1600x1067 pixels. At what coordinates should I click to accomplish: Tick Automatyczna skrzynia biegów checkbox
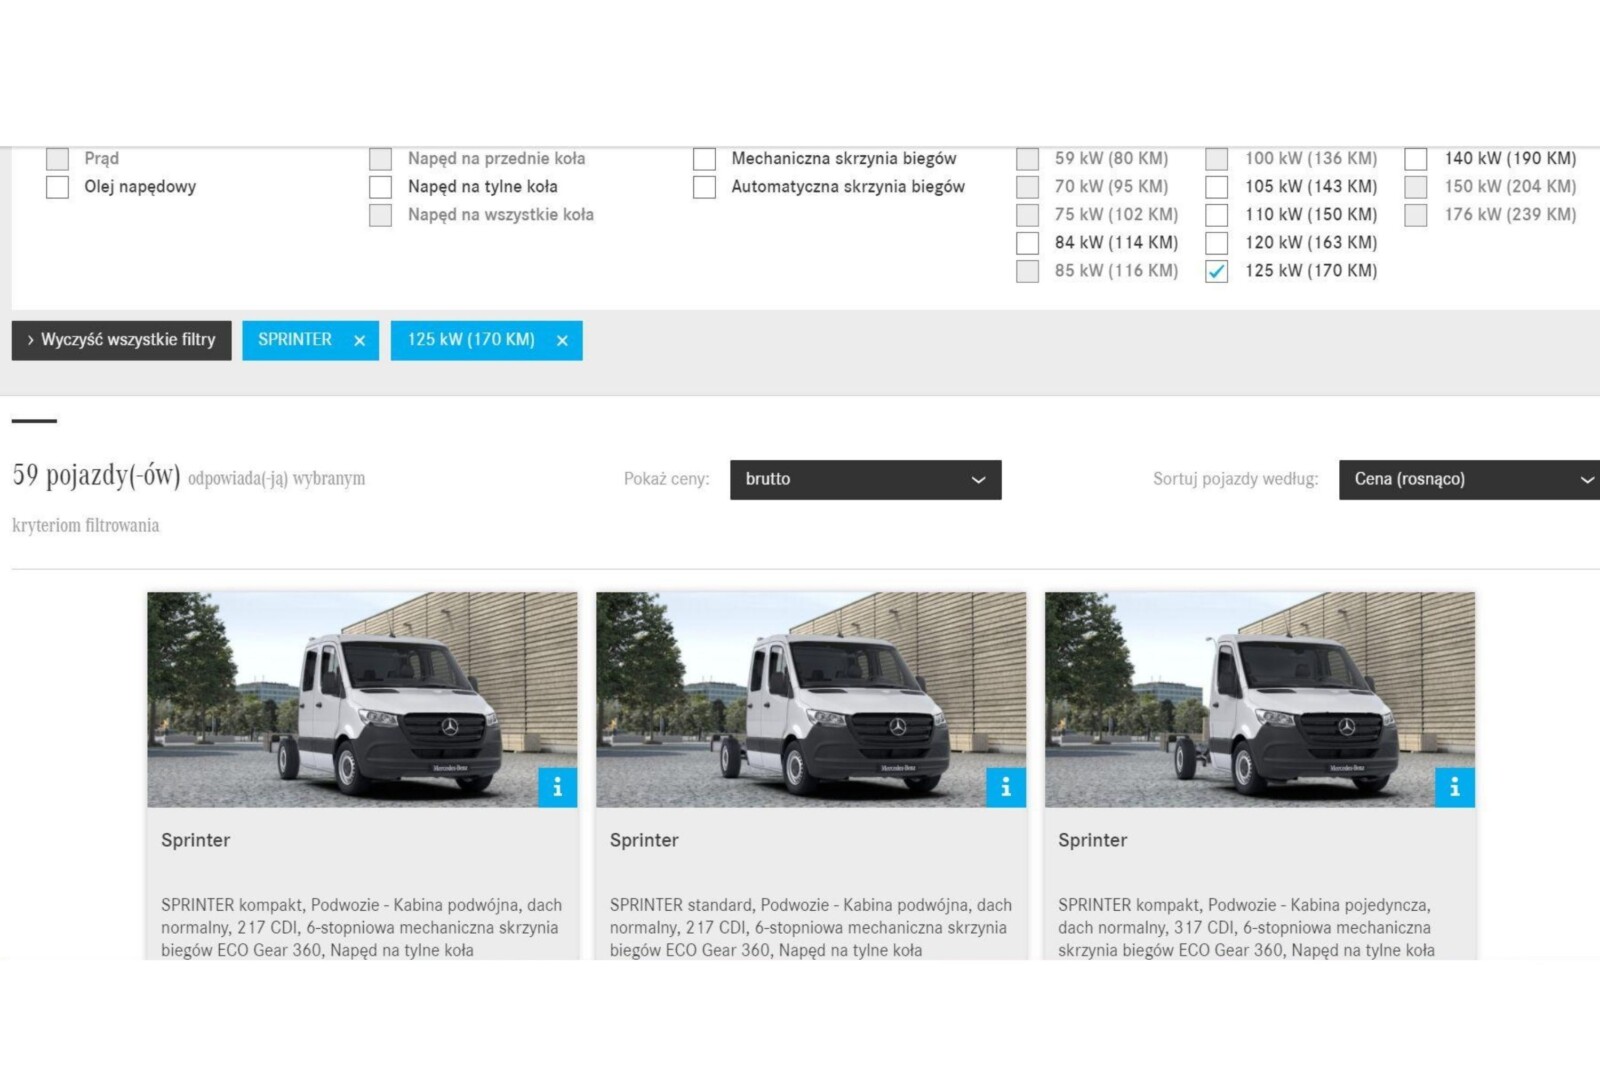click(x=705, y=187)
